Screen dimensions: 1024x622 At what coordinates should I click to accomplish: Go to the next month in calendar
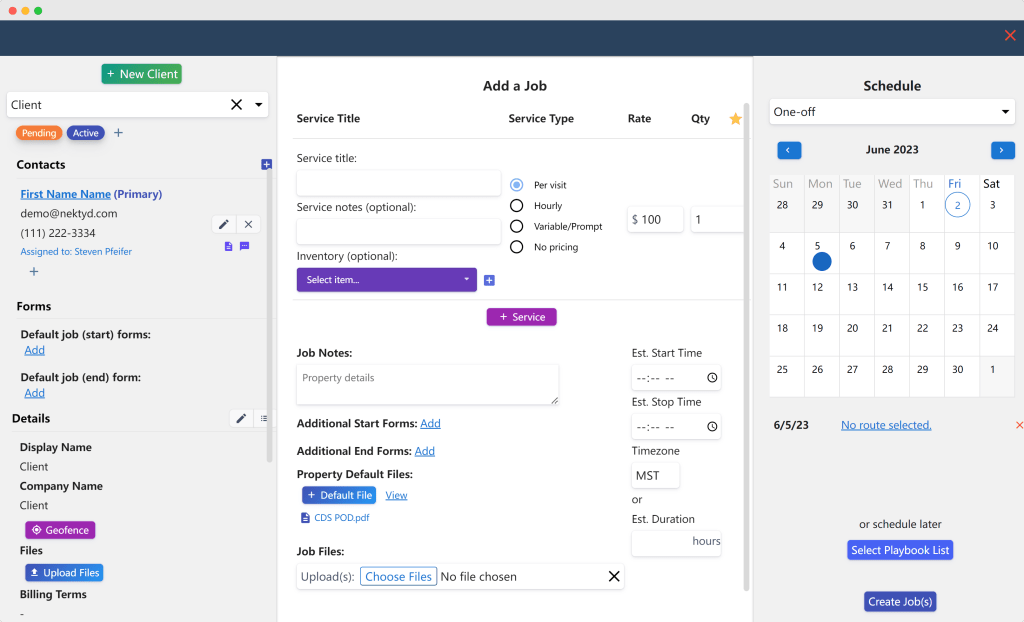(1002, 150)
